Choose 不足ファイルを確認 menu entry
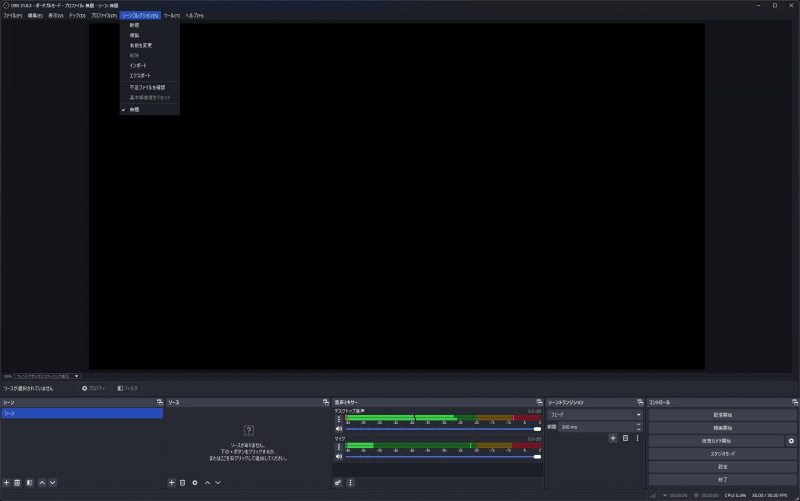800x501 pixels. (x=149, y=87)
